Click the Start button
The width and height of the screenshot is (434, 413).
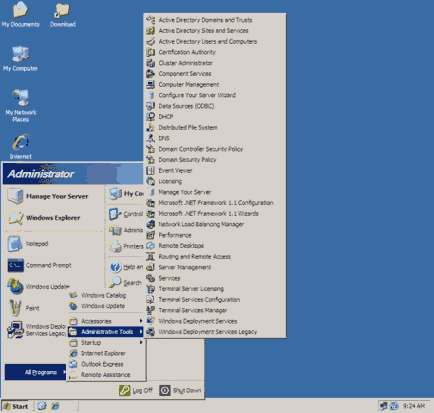15,406
